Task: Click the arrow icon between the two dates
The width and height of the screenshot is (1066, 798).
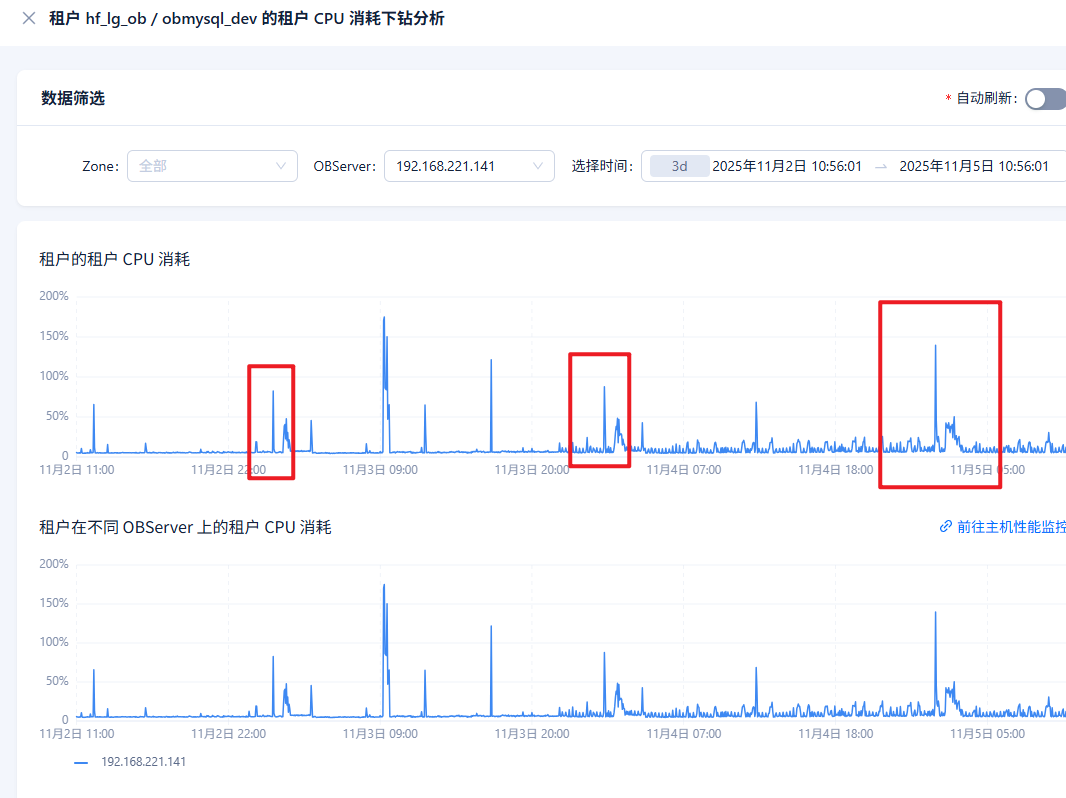Action: [x=880, y=166]
